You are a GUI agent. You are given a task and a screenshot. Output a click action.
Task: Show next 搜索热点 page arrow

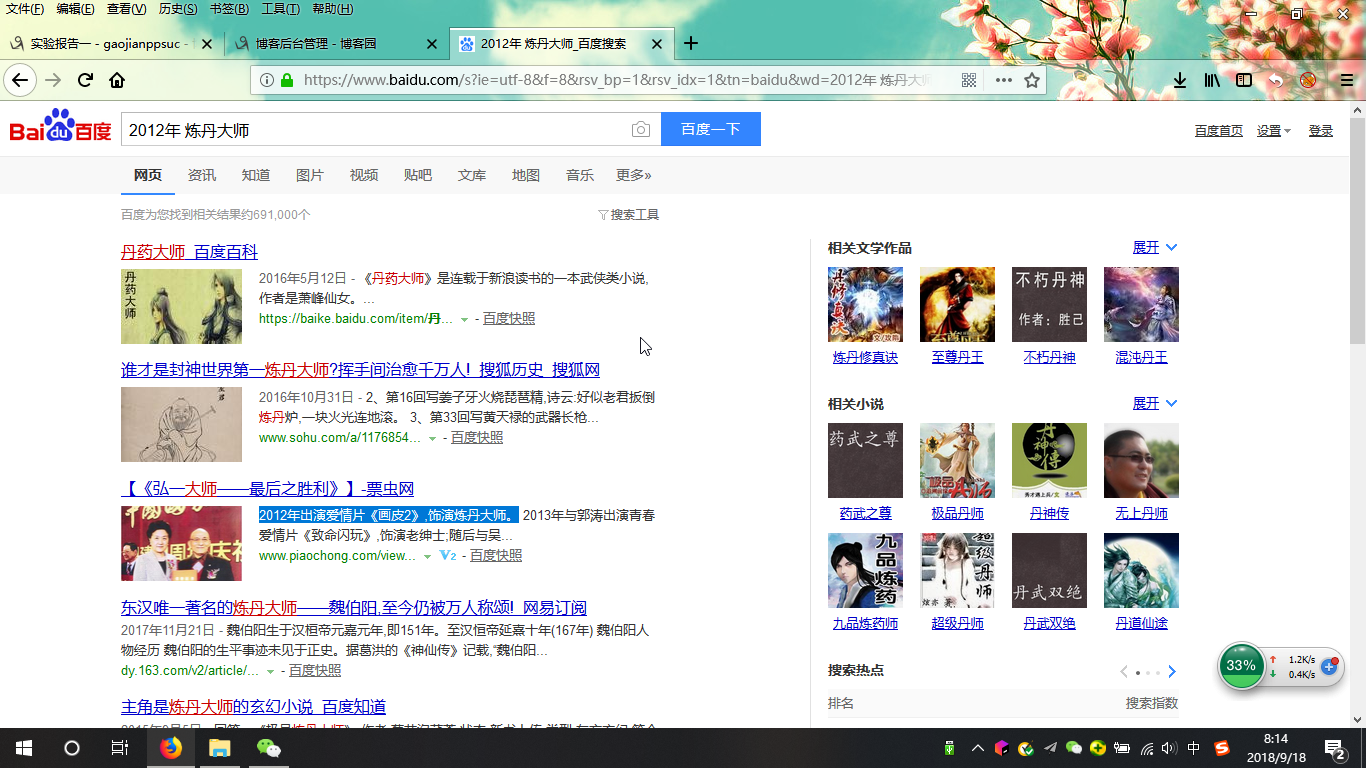(x=1172, y=672)
